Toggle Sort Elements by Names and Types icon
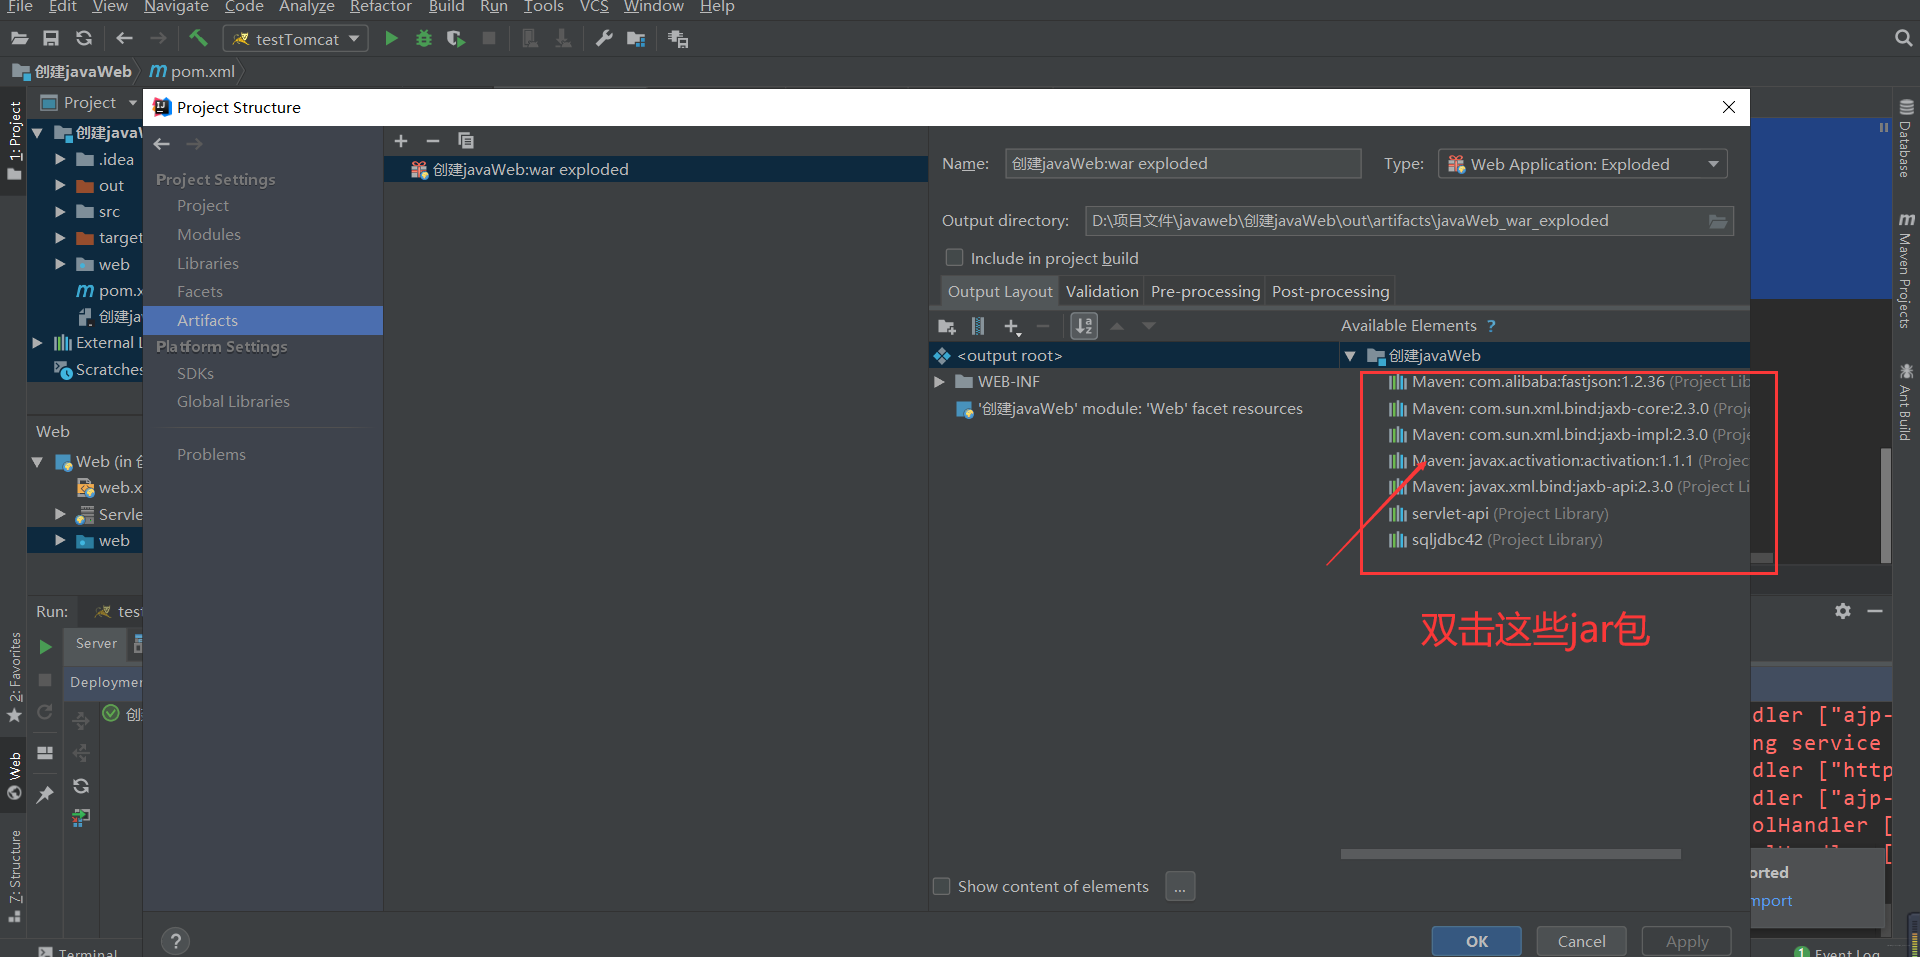Screen dimensions: 1920x957 [x=1084, y=326]
